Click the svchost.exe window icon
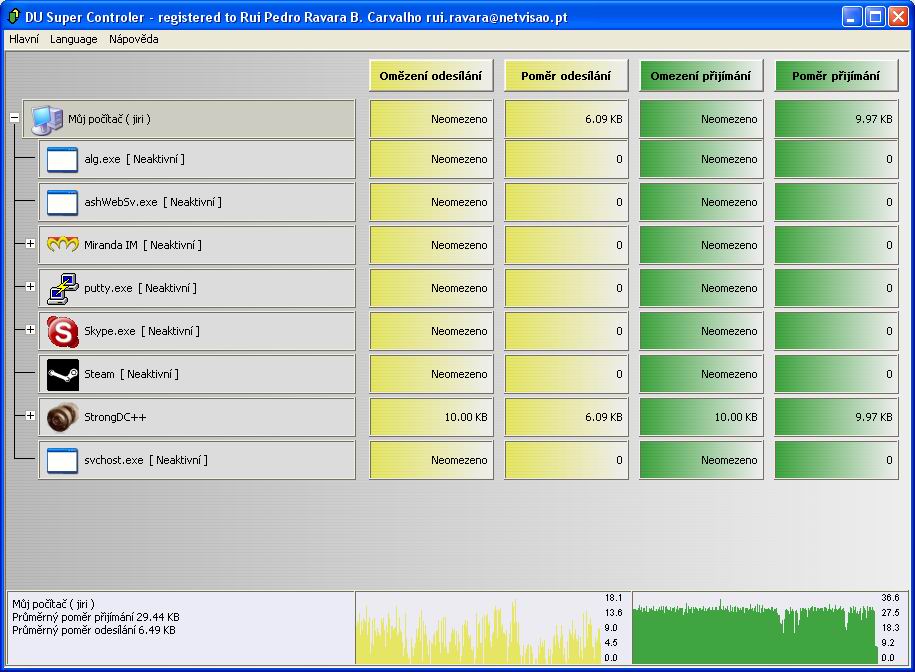Viewport: 915px width, 672px height. [x=62, y=460]
